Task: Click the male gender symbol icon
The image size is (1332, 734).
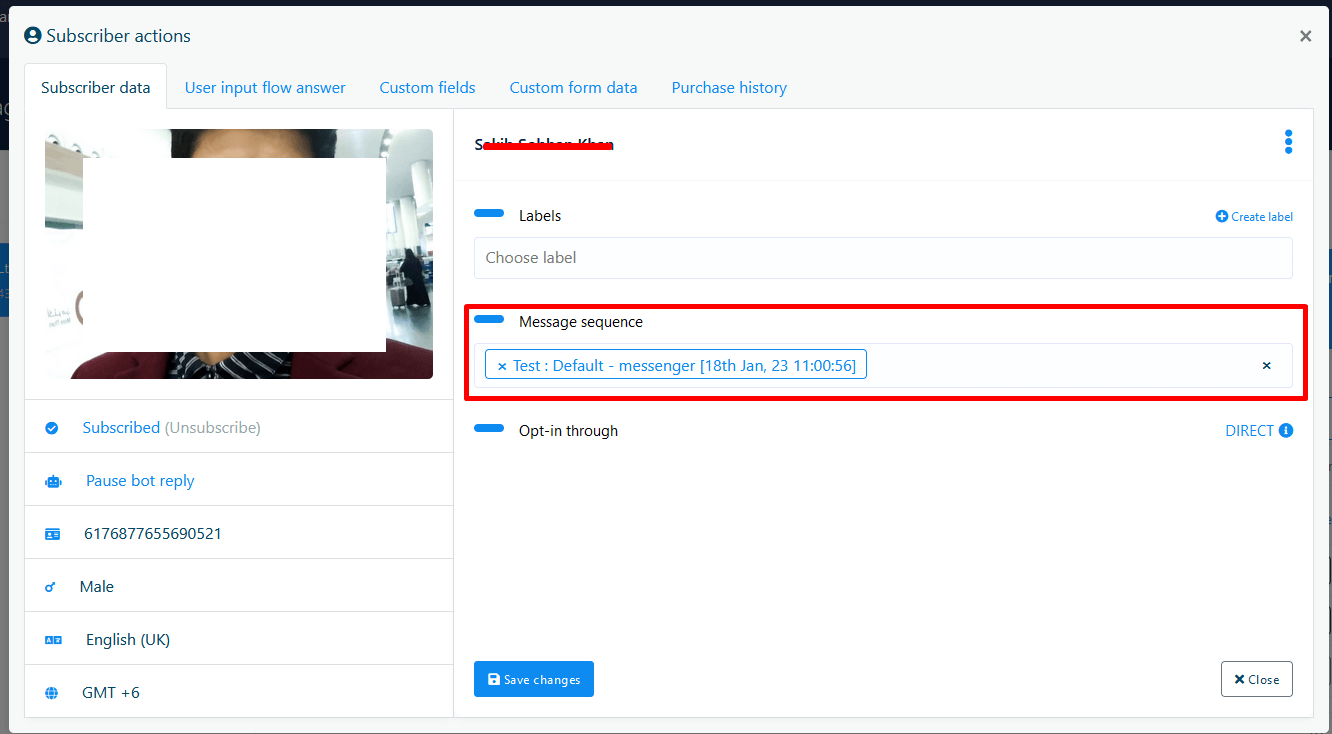Action: (x=51, y=587)
